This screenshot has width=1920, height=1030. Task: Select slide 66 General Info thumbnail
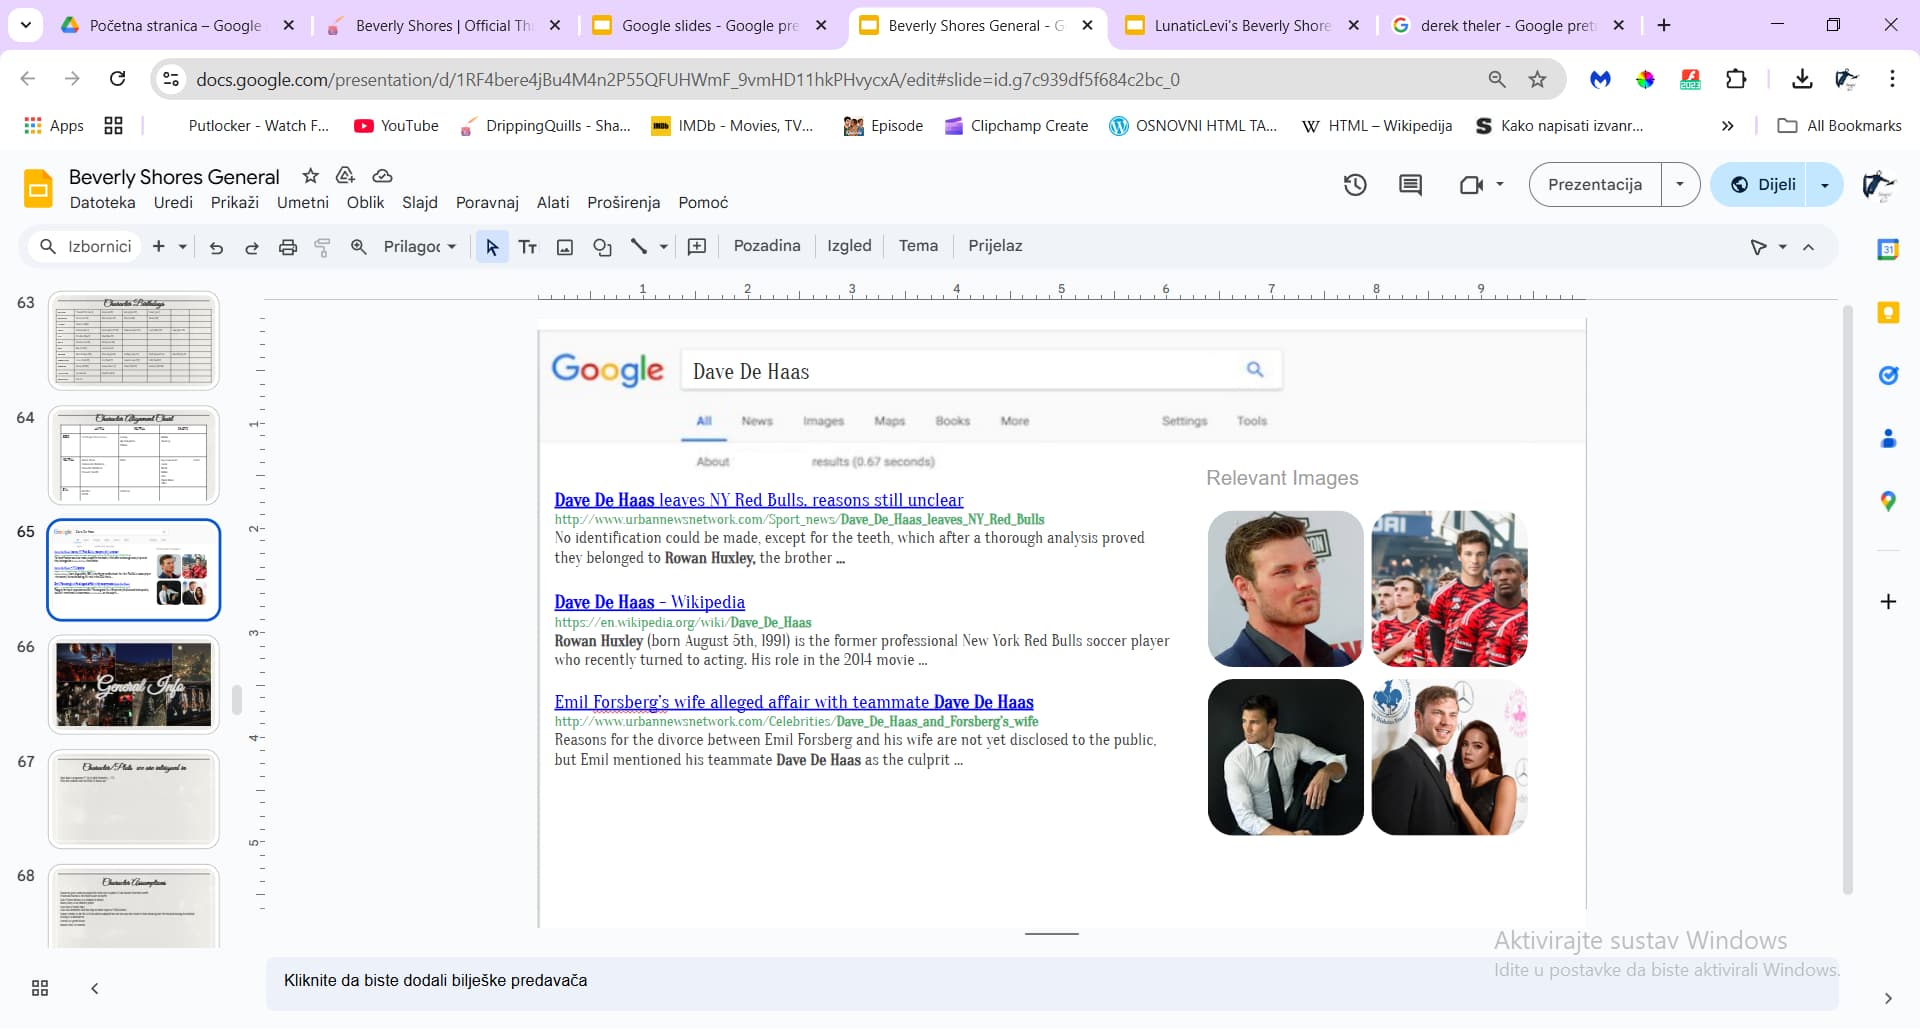click(x=133, y=685)
